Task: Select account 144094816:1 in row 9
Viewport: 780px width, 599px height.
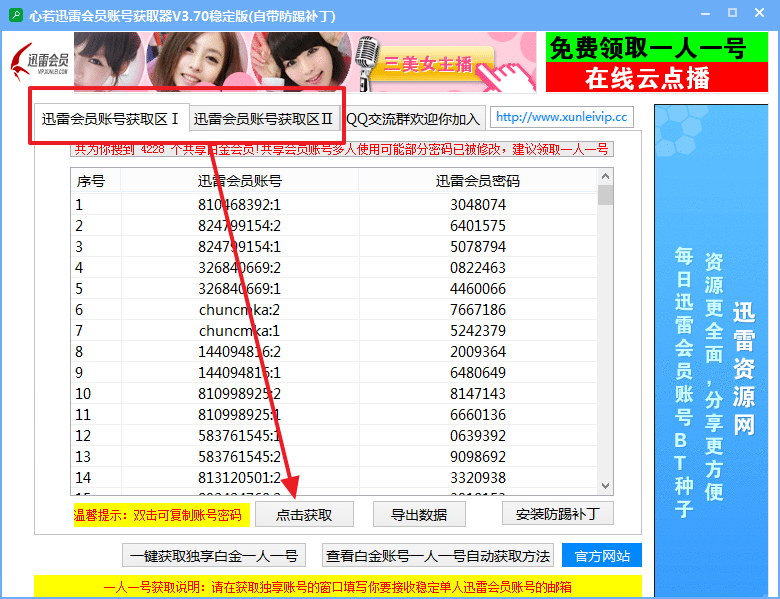Action: click(239, 373)
